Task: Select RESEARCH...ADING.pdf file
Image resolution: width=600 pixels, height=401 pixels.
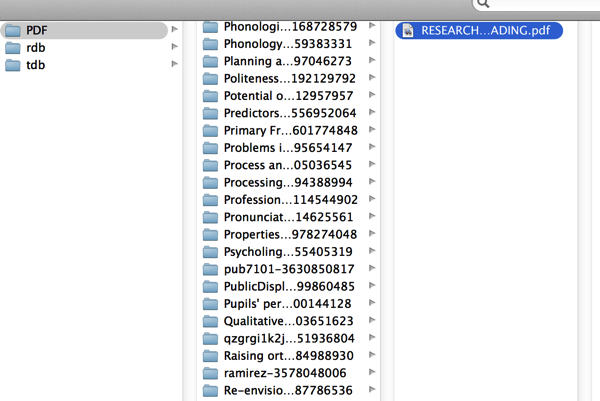Action: coord(479,30)
